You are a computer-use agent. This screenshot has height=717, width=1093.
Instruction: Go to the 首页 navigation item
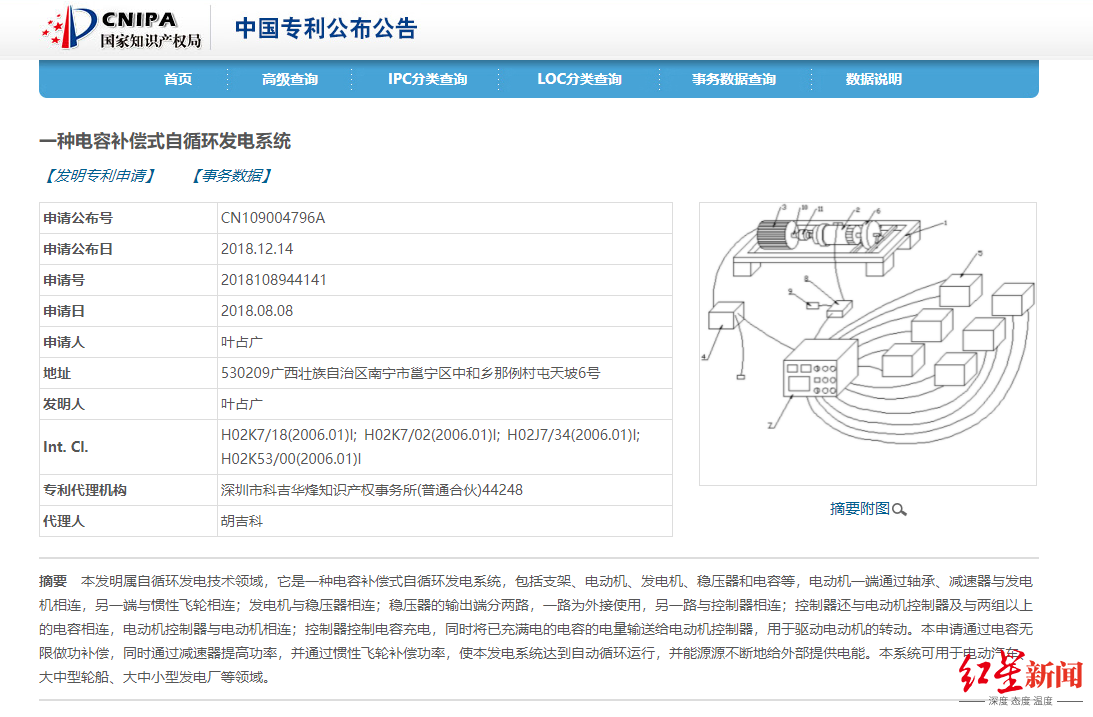tap(178, 80)
